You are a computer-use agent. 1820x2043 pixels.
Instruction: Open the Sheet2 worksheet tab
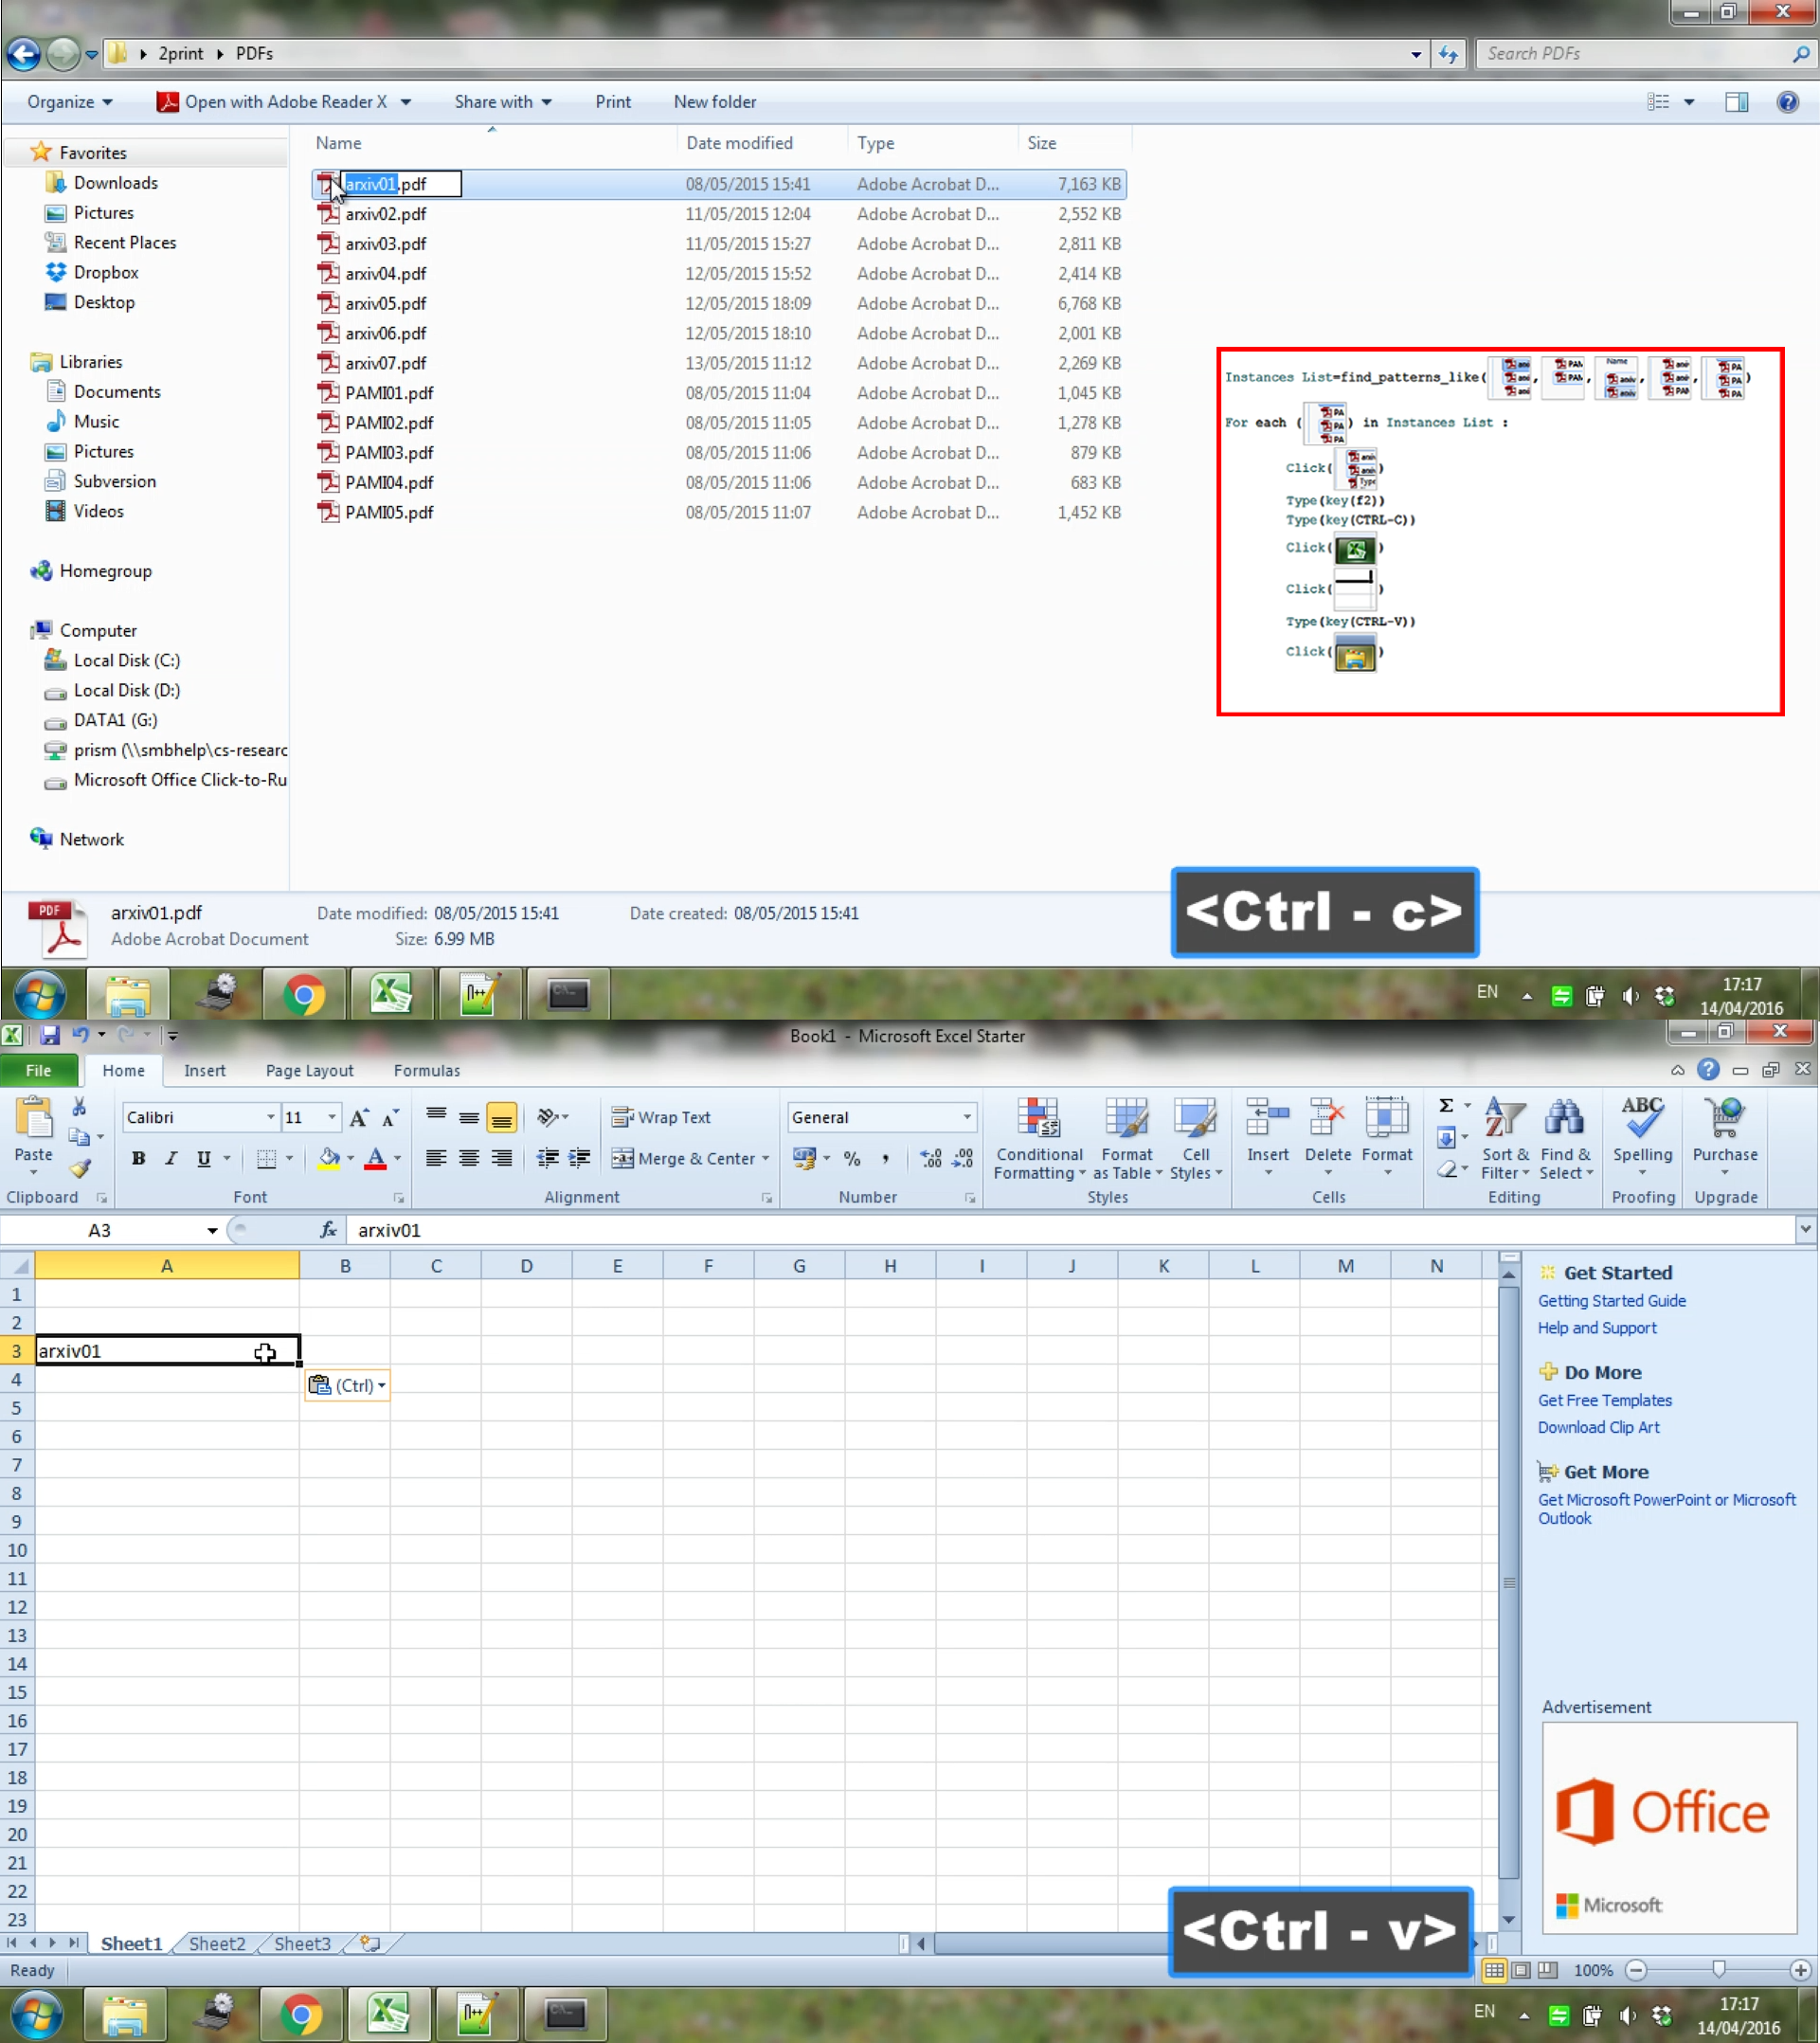pos(216,1943)
